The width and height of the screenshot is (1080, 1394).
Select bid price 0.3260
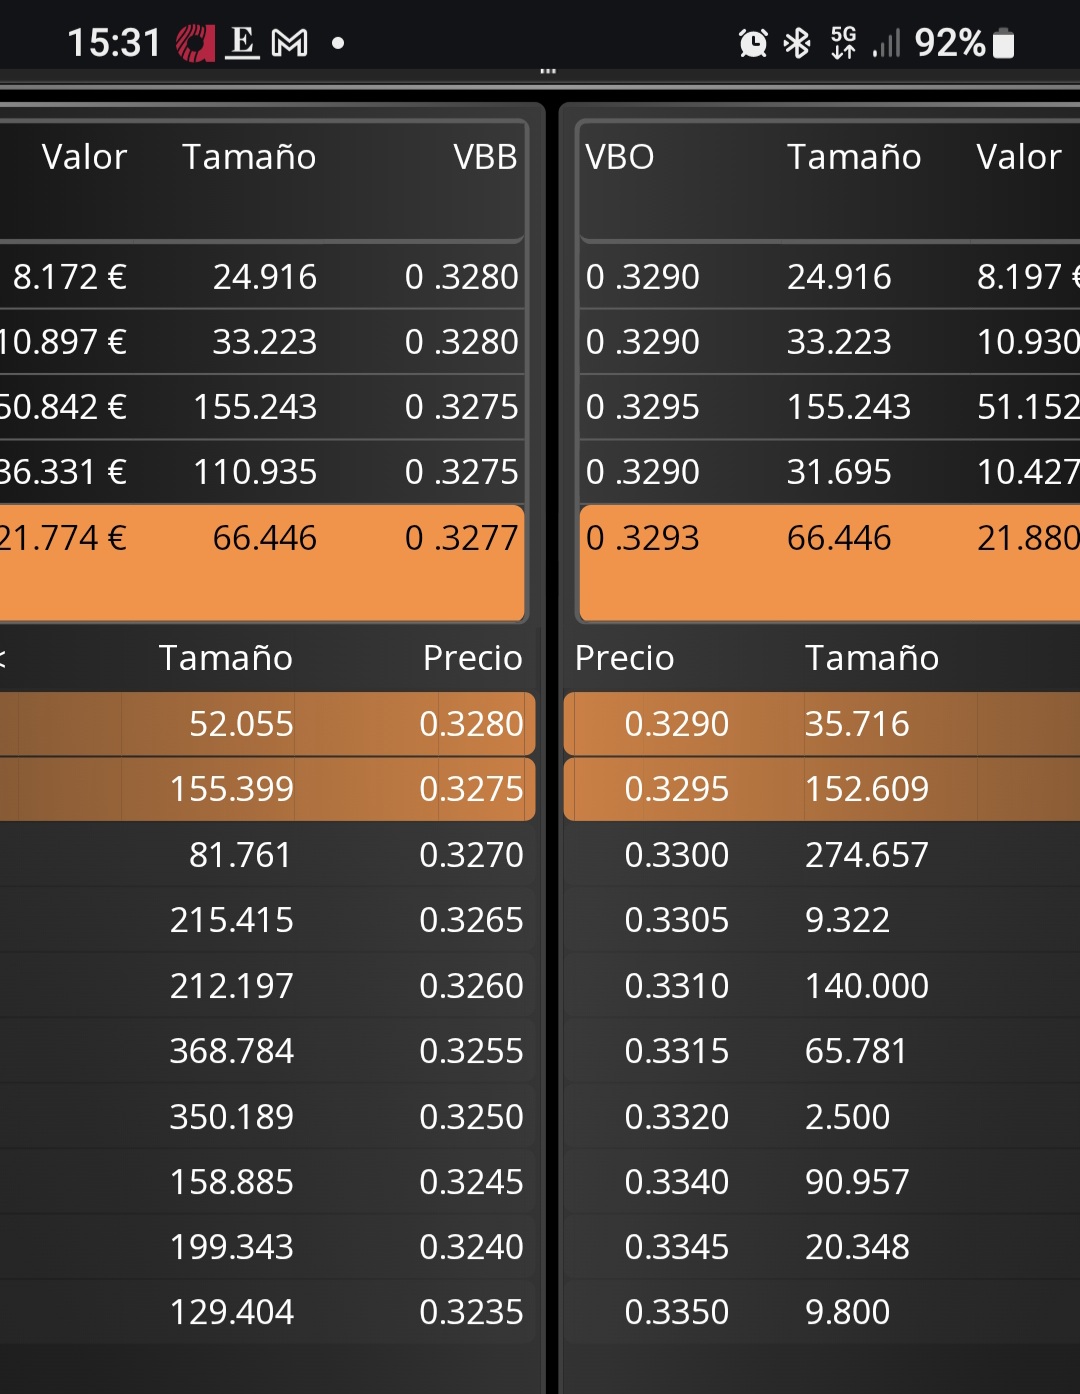[x=471, y=986]
